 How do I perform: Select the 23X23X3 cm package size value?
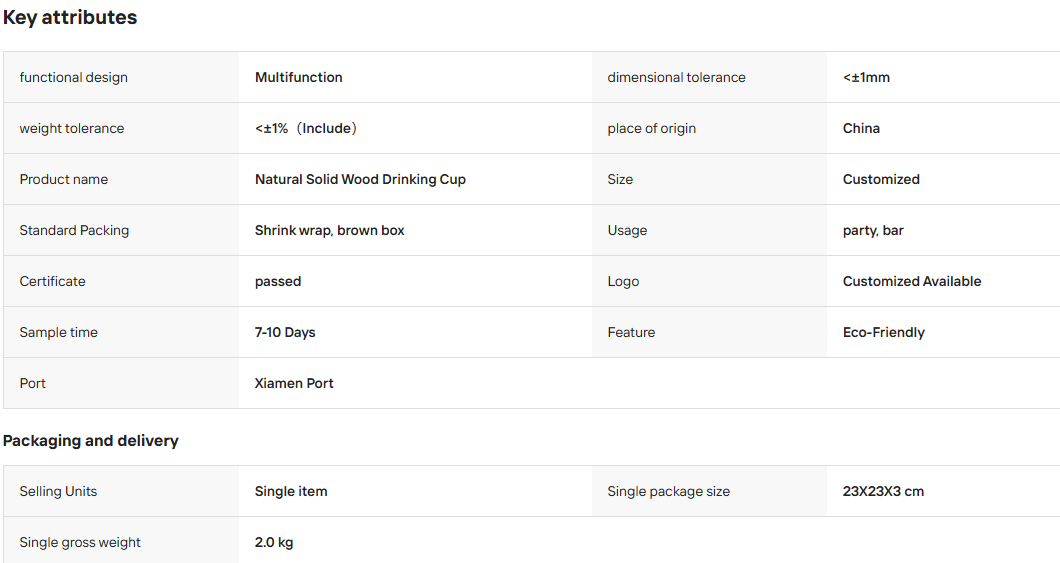click(x=883, y=491)
